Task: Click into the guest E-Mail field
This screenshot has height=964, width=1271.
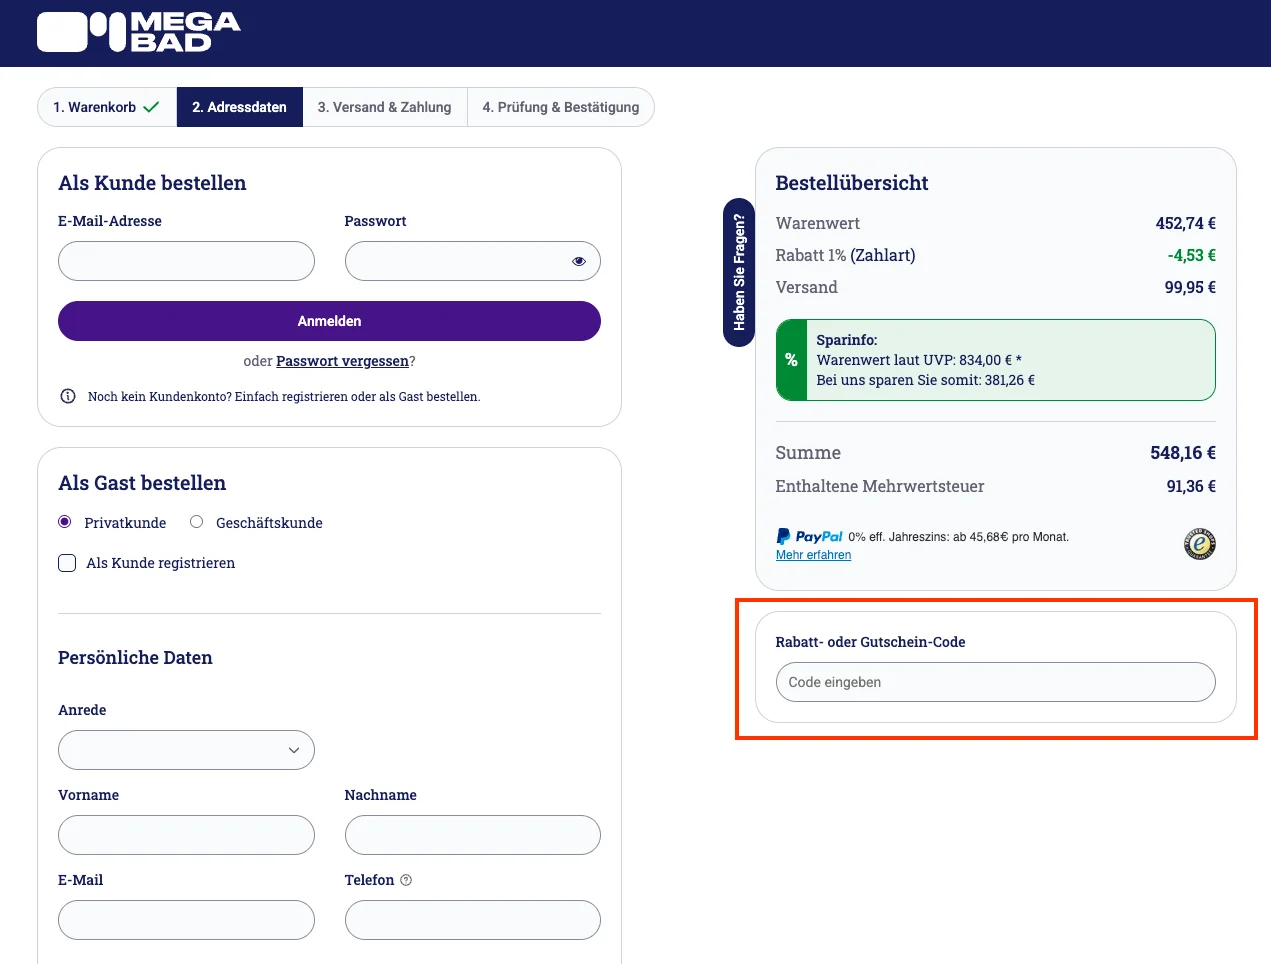Action: 186,920
